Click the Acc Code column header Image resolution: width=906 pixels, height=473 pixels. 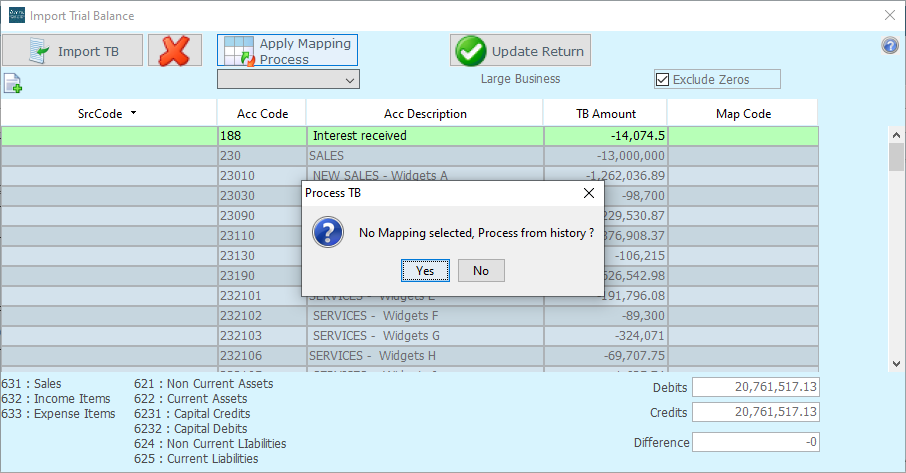262,114
